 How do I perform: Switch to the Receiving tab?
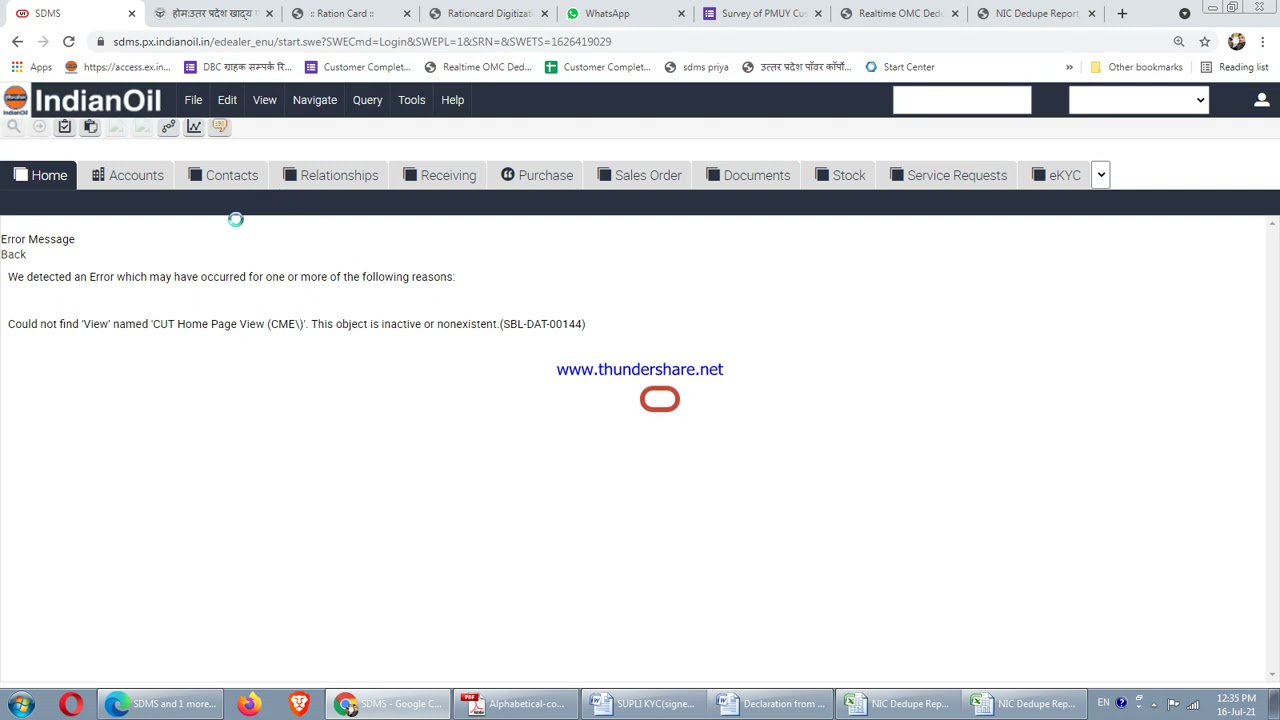click(x=439, y=176)
